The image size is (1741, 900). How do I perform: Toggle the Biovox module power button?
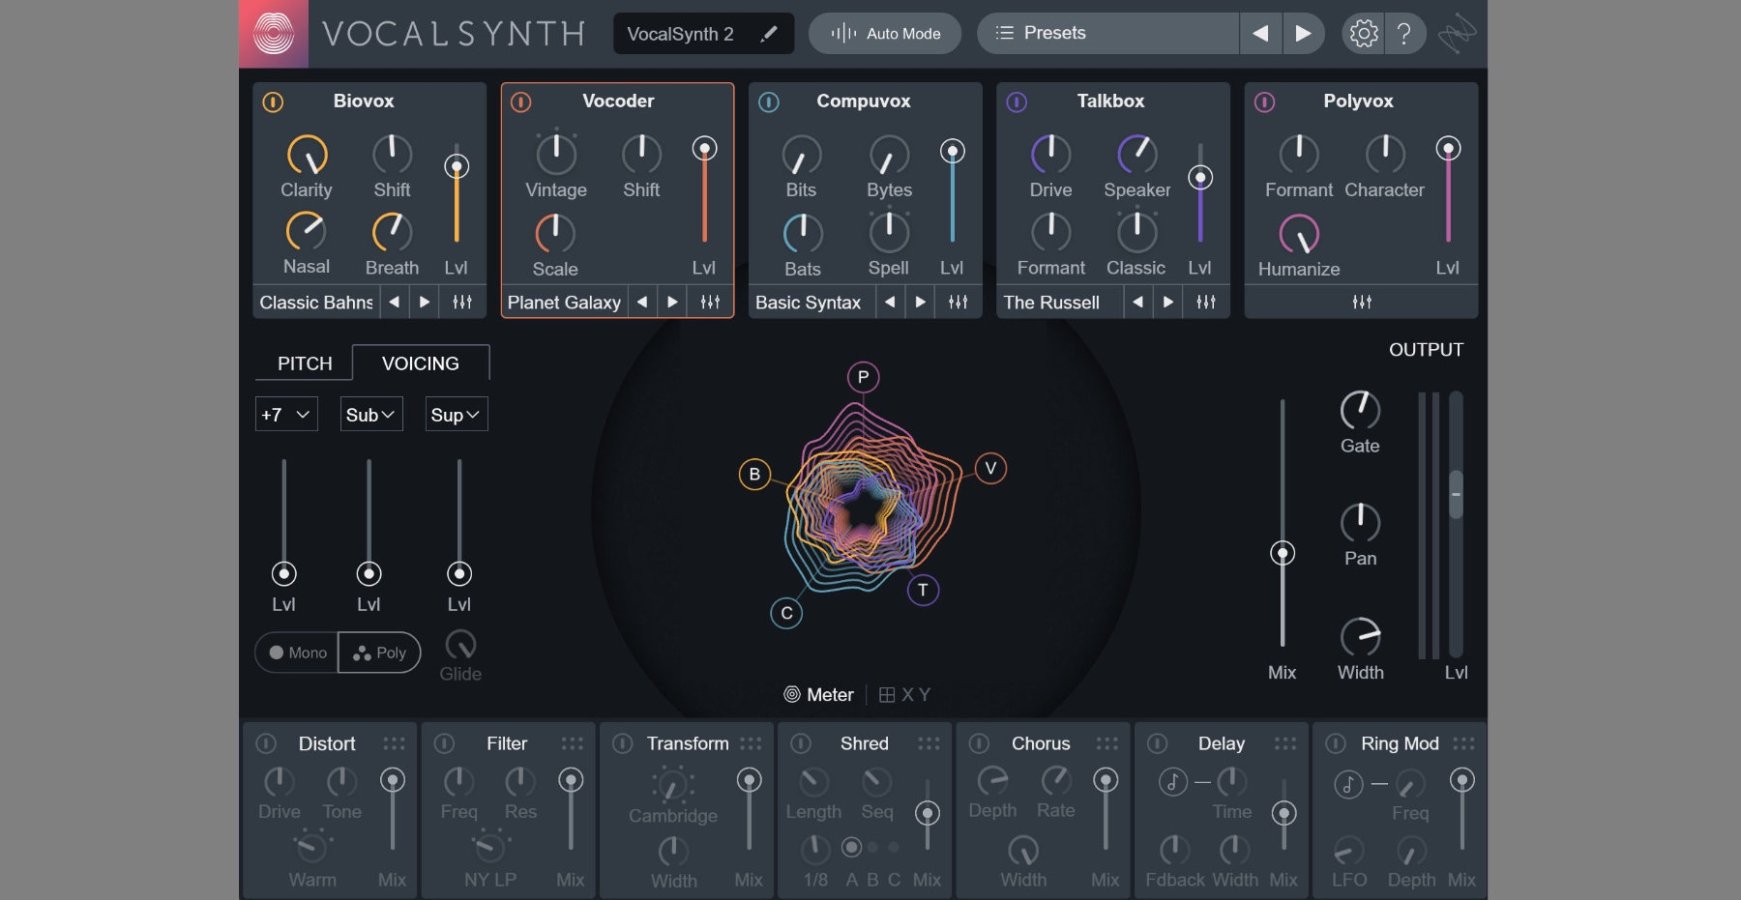point(272,101)
